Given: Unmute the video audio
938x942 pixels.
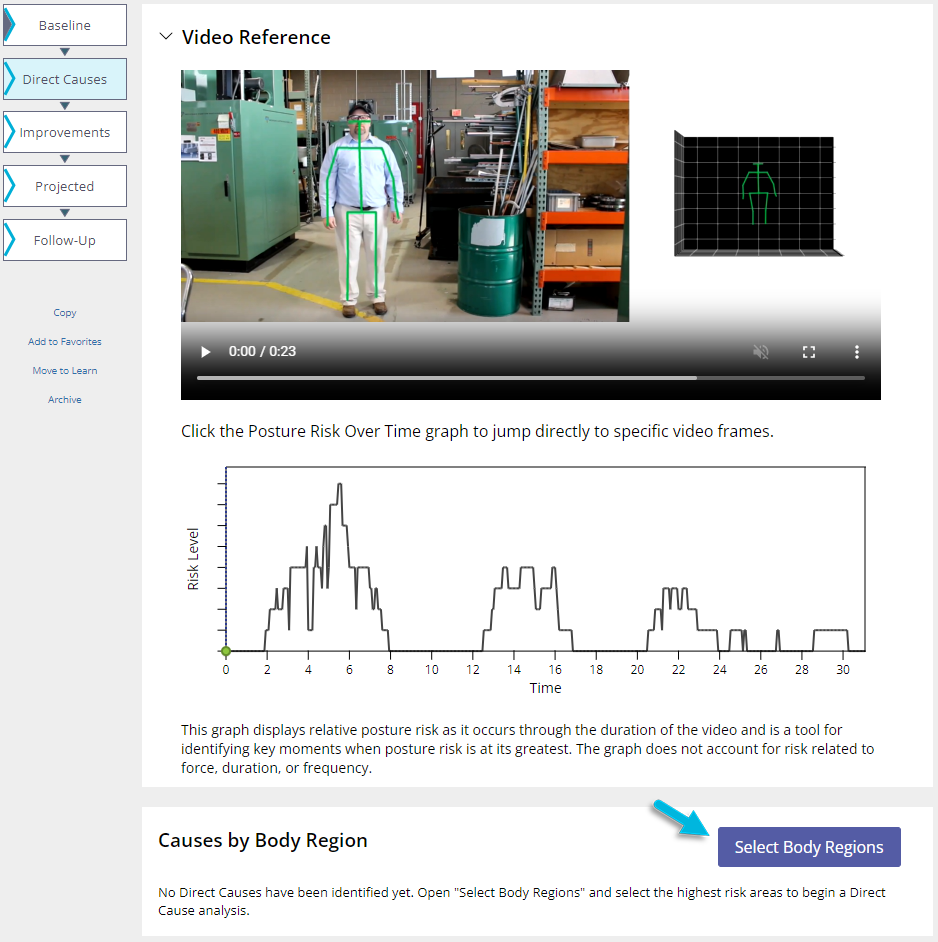Looking at the screenshot, I should 761,351.
